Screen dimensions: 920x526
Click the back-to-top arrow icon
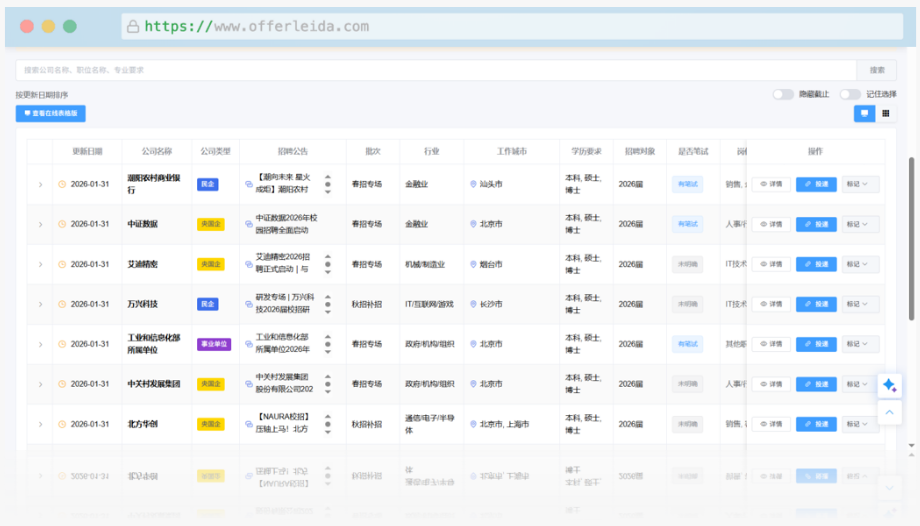[889, 412]
